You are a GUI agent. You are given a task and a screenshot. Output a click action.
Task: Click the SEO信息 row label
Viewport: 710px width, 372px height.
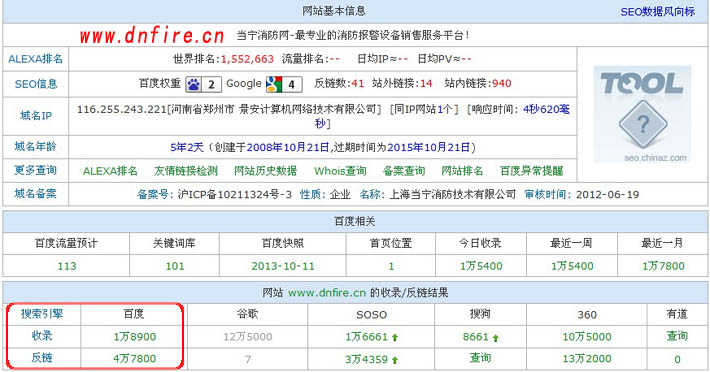click(36, 84)
